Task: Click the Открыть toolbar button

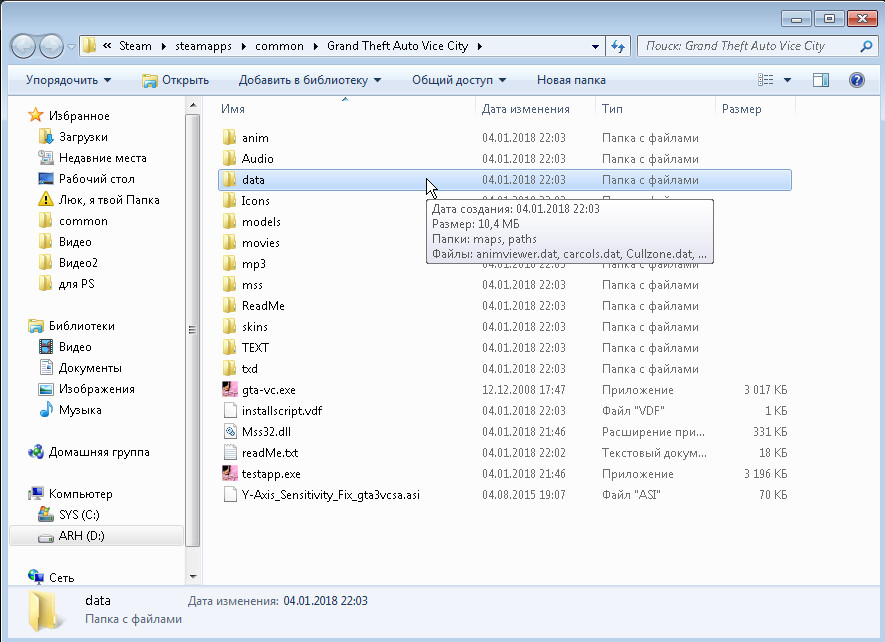Action: pyautogui.click(x=176, y=80)
